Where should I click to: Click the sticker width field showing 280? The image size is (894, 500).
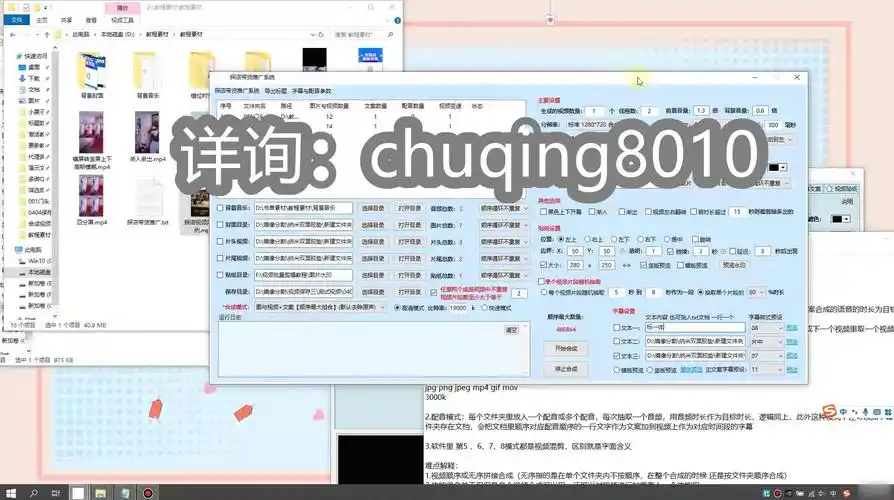(575, 265)
